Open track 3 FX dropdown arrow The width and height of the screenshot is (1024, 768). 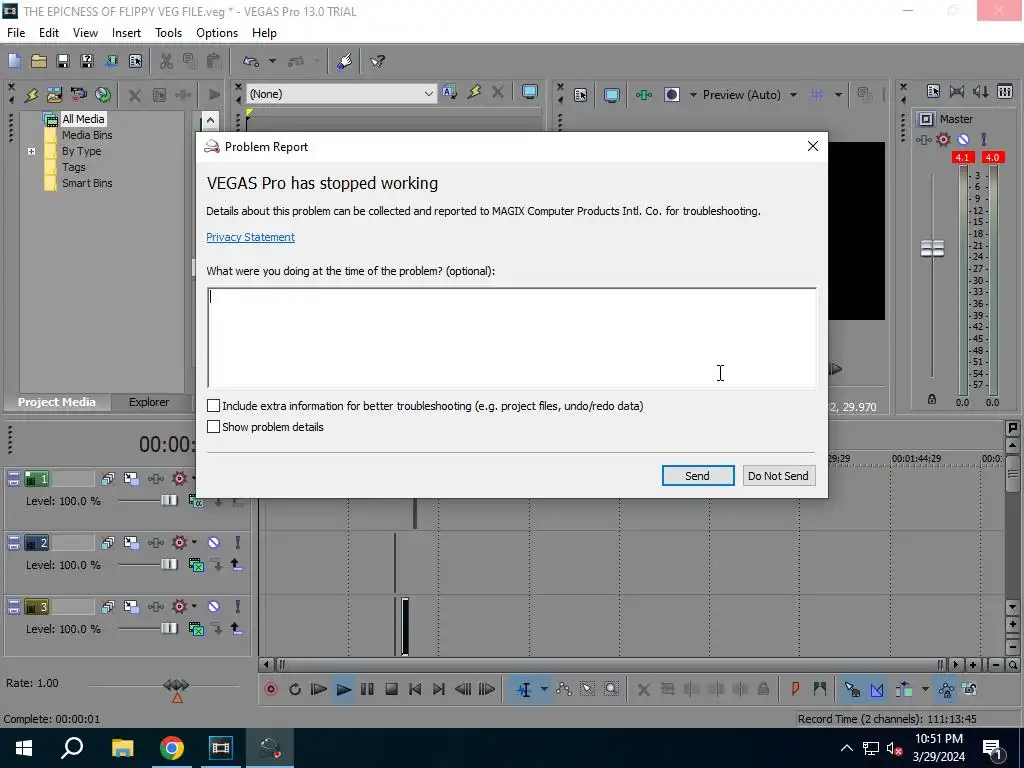click(194, 606)
